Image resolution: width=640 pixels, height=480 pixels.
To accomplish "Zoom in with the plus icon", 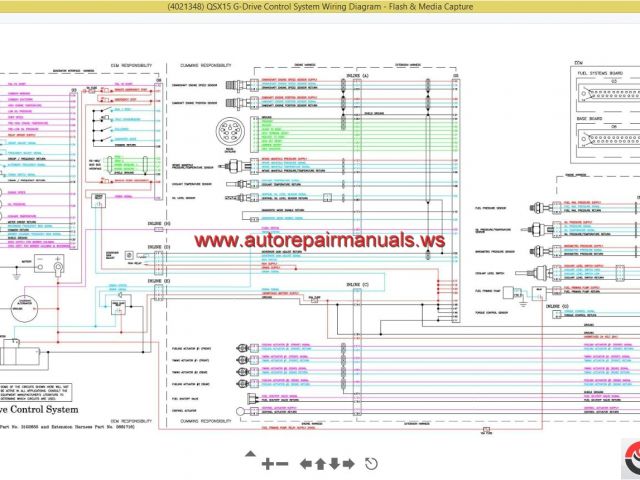I will pos(267,463).
